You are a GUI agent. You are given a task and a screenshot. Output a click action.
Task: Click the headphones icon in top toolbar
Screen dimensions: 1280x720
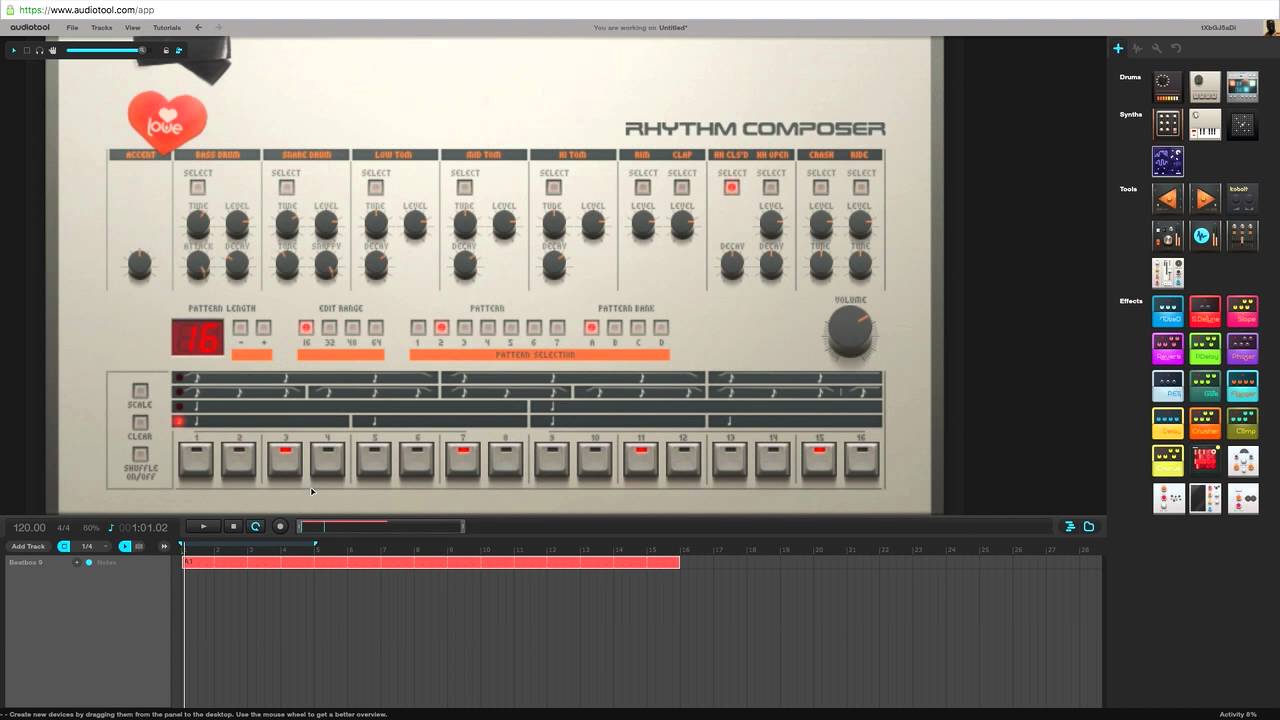click(x=40, y=50)
